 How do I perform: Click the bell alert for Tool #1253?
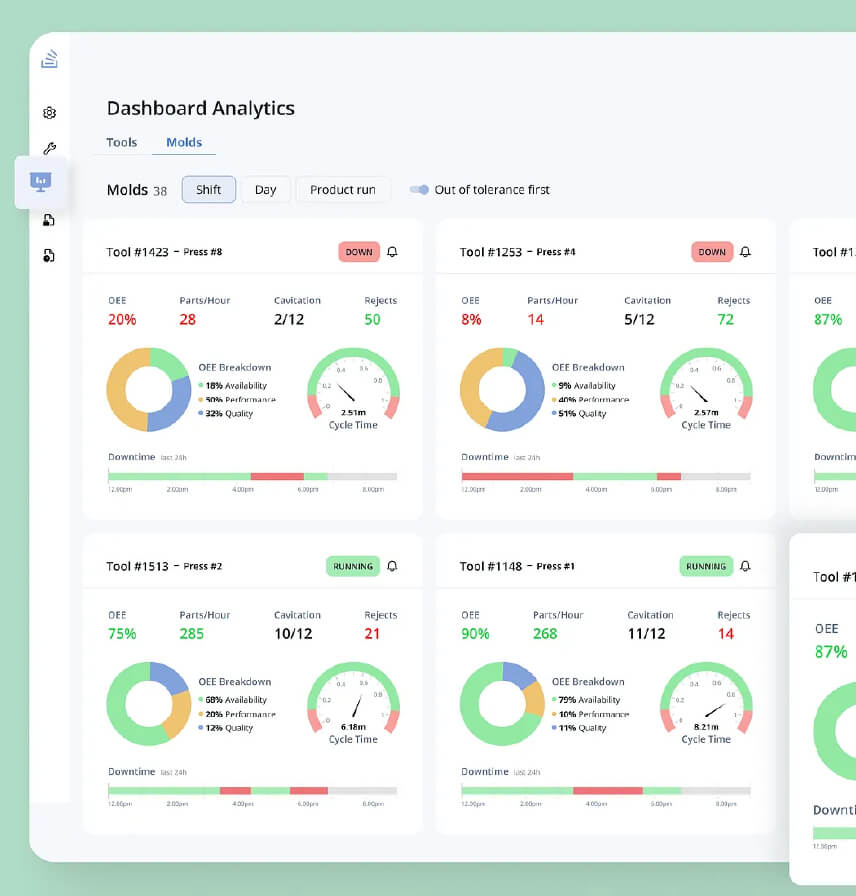745,252
